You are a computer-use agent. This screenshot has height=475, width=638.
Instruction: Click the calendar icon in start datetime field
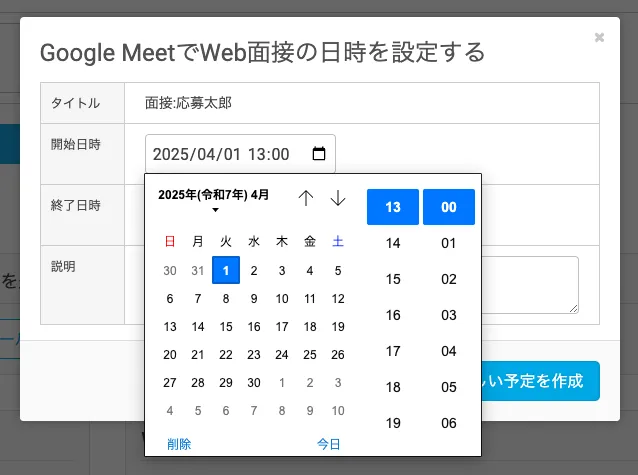[x=319, y=154]
